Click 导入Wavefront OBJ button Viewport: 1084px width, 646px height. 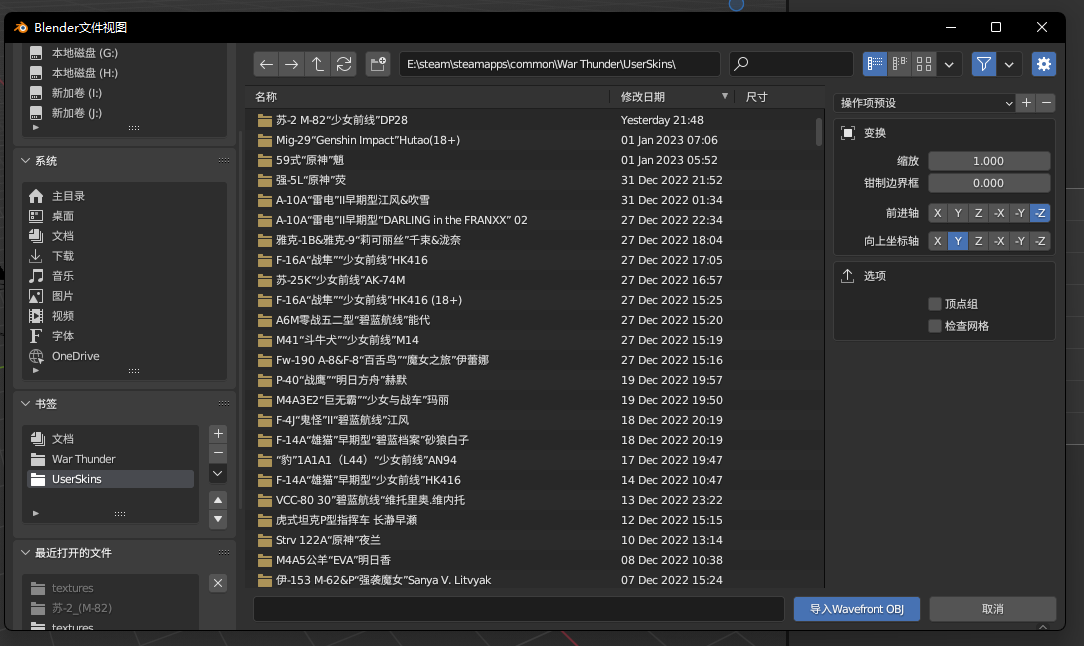pyautogui.click(x=857, y=609)
